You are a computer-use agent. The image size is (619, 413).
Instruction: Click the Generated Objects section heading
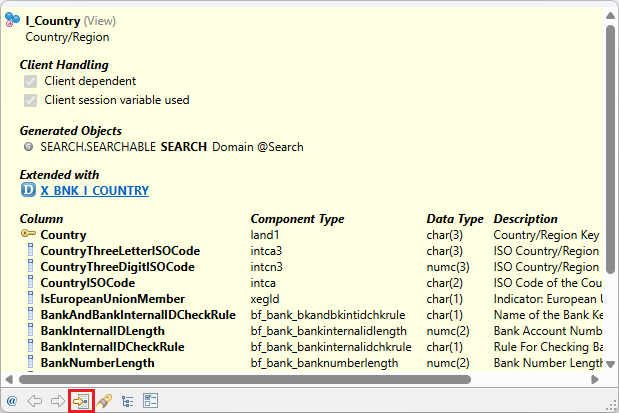pos(71,131)
